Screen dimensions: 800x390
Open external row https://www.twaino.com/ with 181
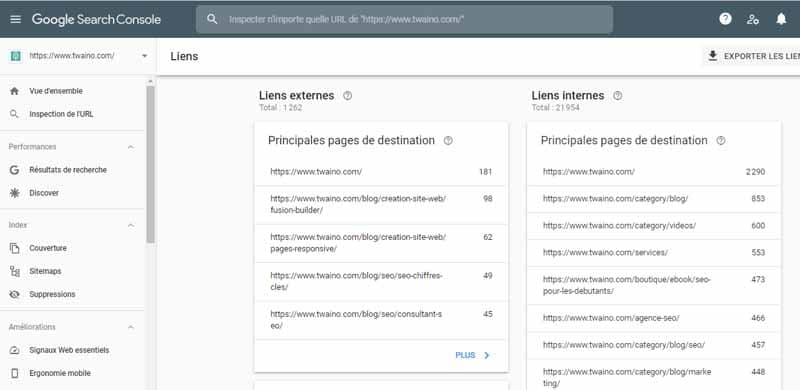(381, 172)
